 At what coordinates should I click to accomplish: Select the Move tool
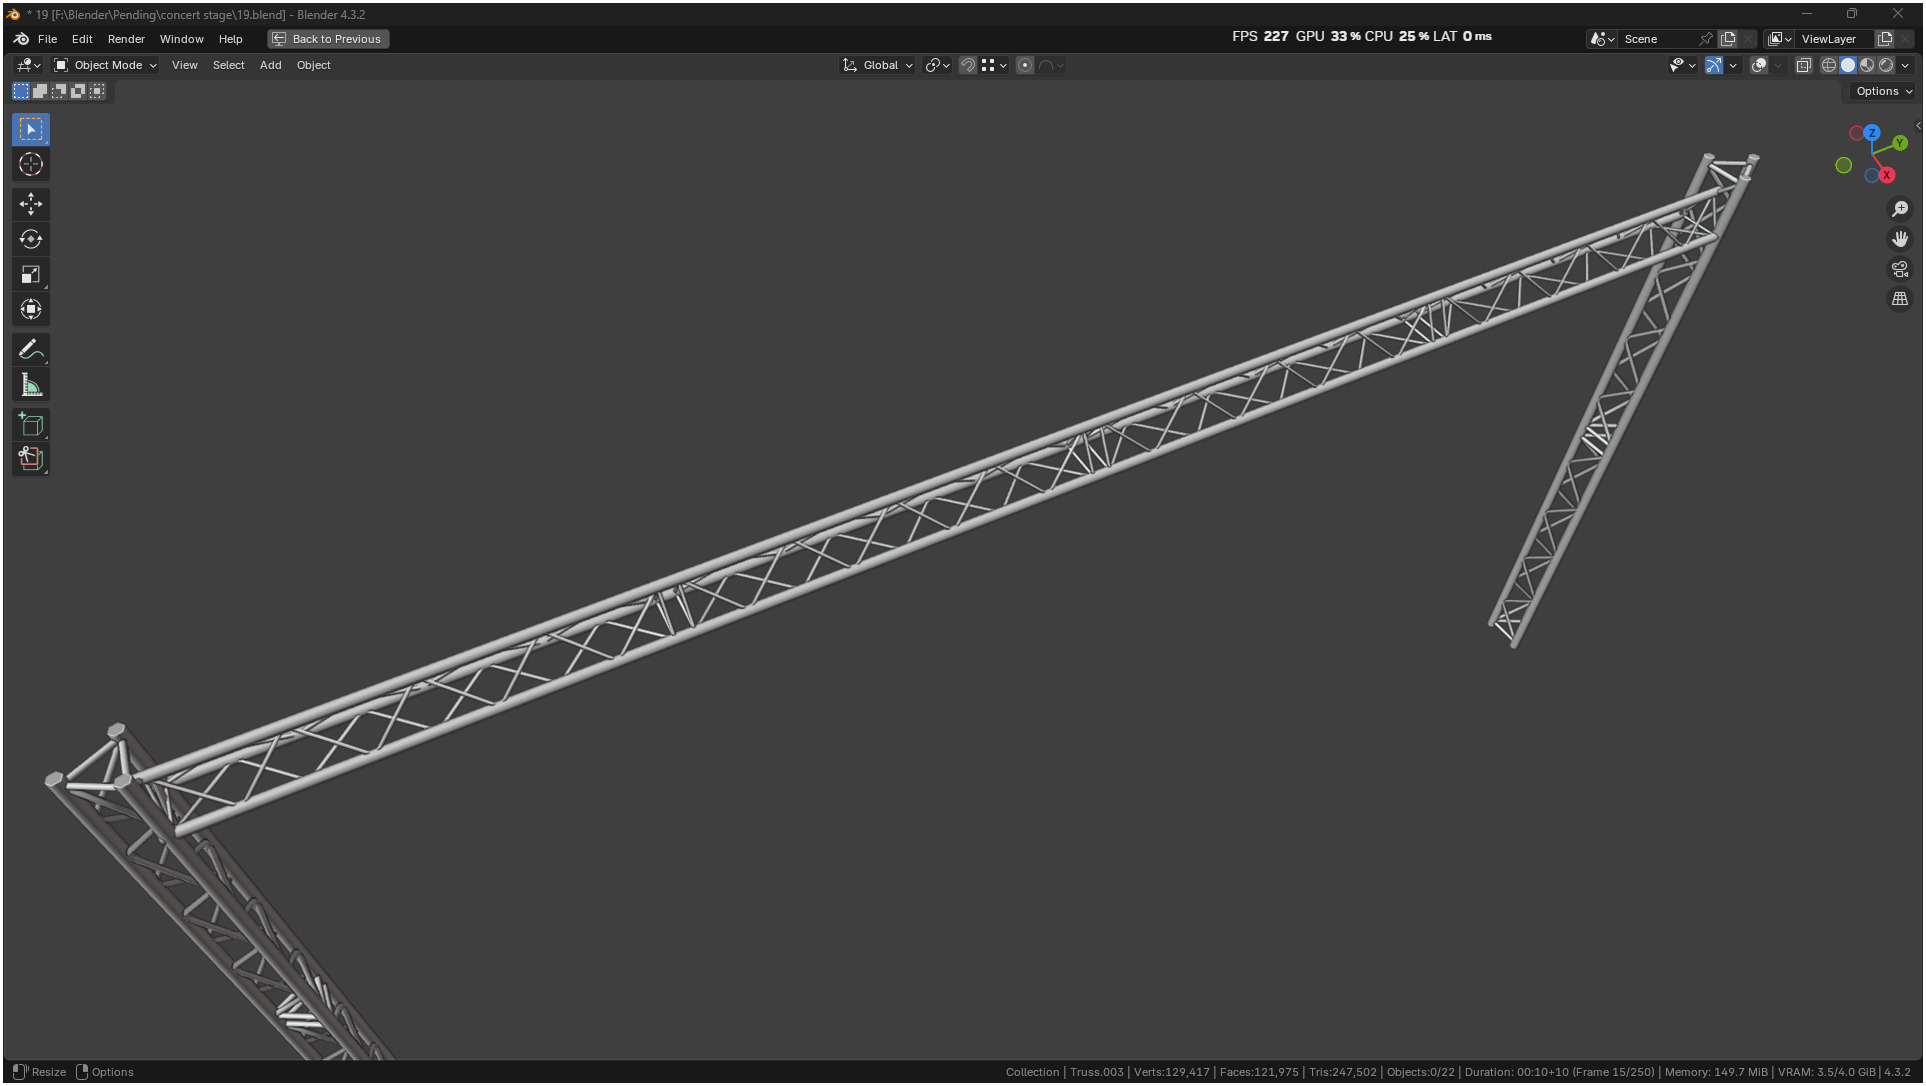click(x=31, y=204)
